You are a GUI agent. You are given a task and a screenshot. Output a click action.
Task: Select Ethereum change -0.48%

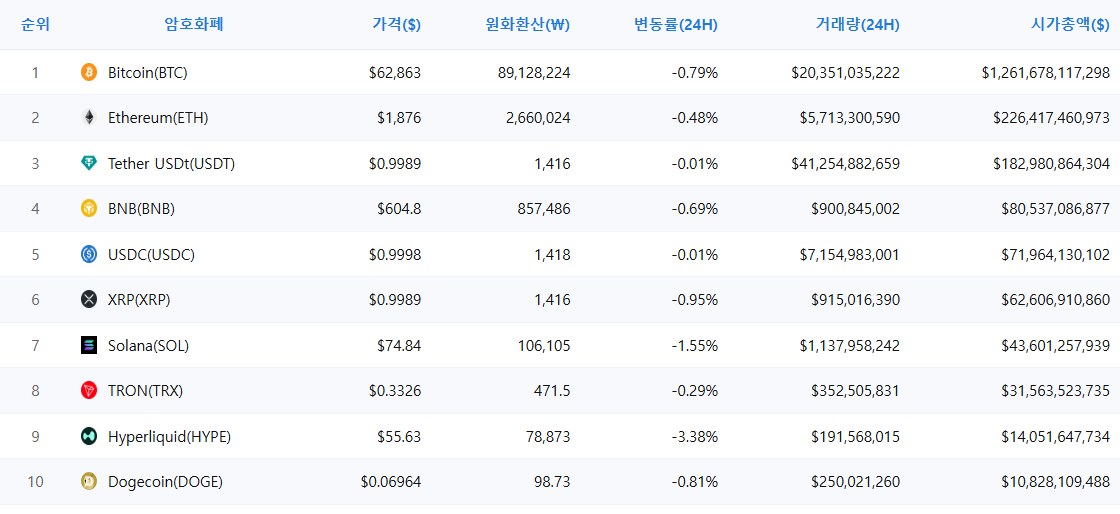pyautogui.click(x=695, y=118)
